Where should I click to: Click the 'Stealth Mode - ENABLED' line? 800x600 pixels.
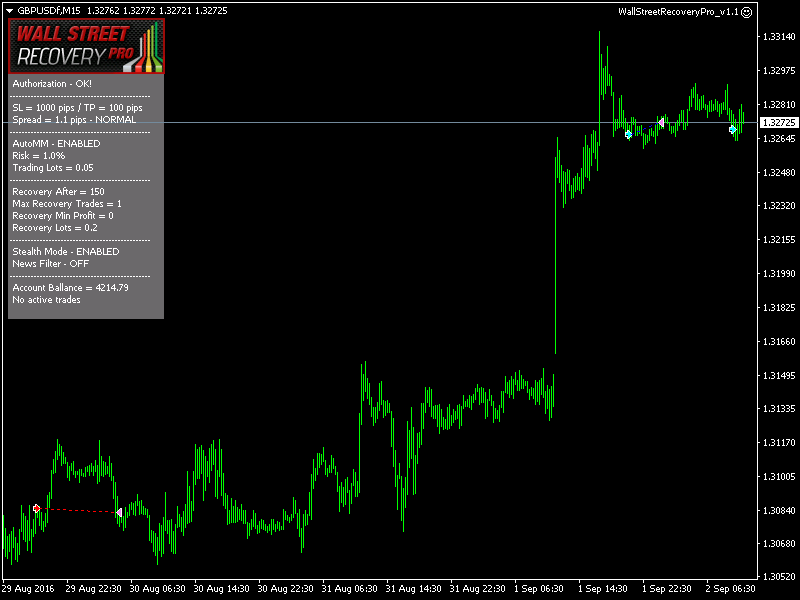pos(66,252)
